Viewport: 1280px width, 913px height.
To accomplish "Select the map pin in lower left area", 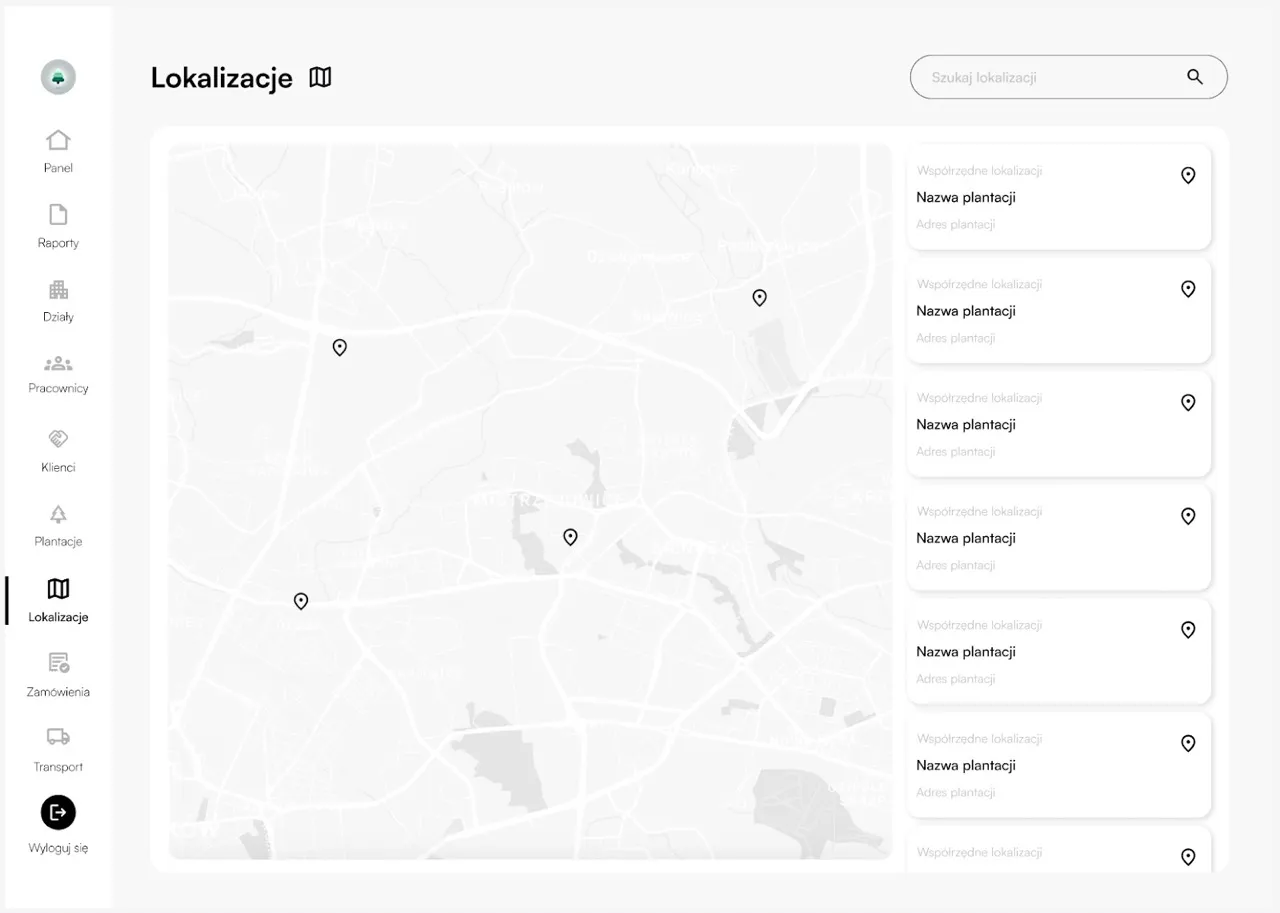I will 300,601.
